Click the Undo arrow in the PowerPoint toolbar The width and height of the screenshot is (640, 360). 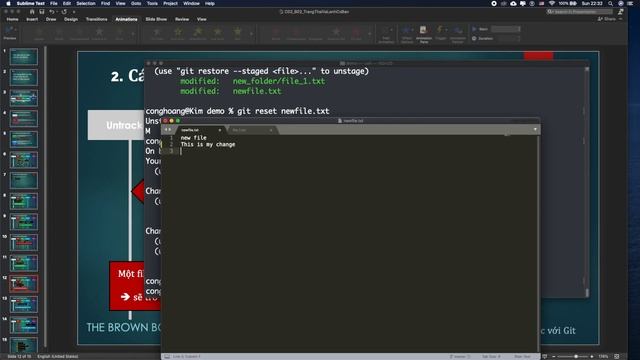pyautogui.click(x=51, y=12)
